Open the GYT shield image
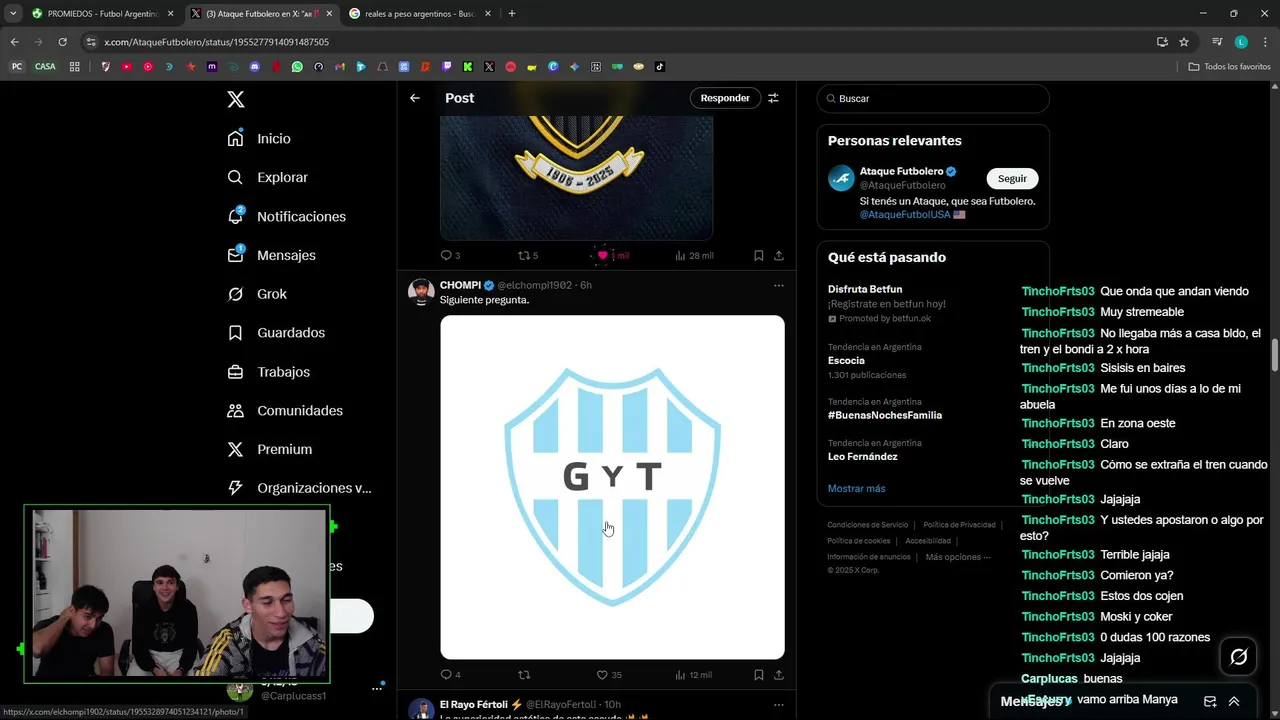This screenshot has width=1280, height=720. click(612, 487)
